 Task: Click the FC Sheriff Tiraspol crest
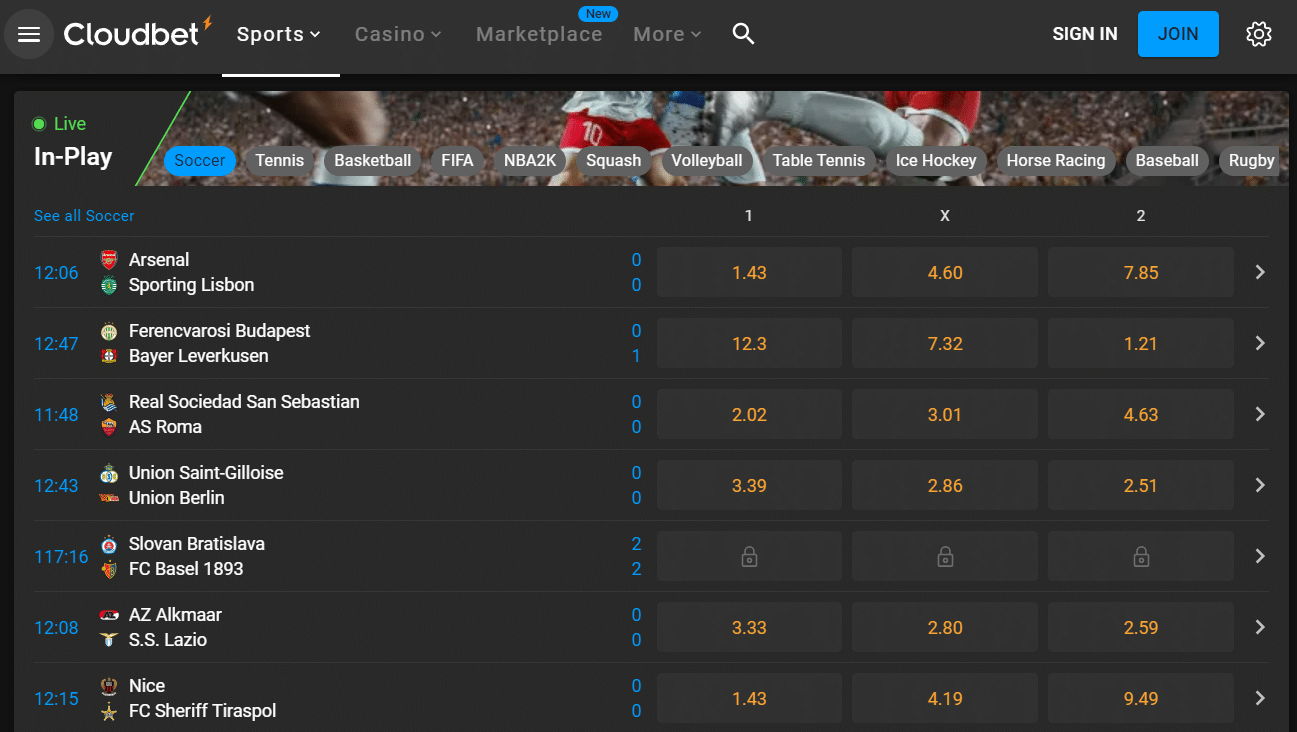(x=109, y=711)
